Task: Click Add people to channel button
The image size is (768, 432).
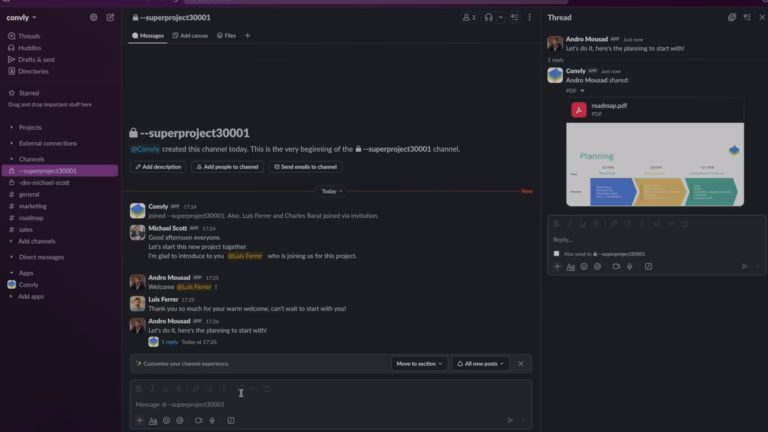Action: click(x=227, y=167)
